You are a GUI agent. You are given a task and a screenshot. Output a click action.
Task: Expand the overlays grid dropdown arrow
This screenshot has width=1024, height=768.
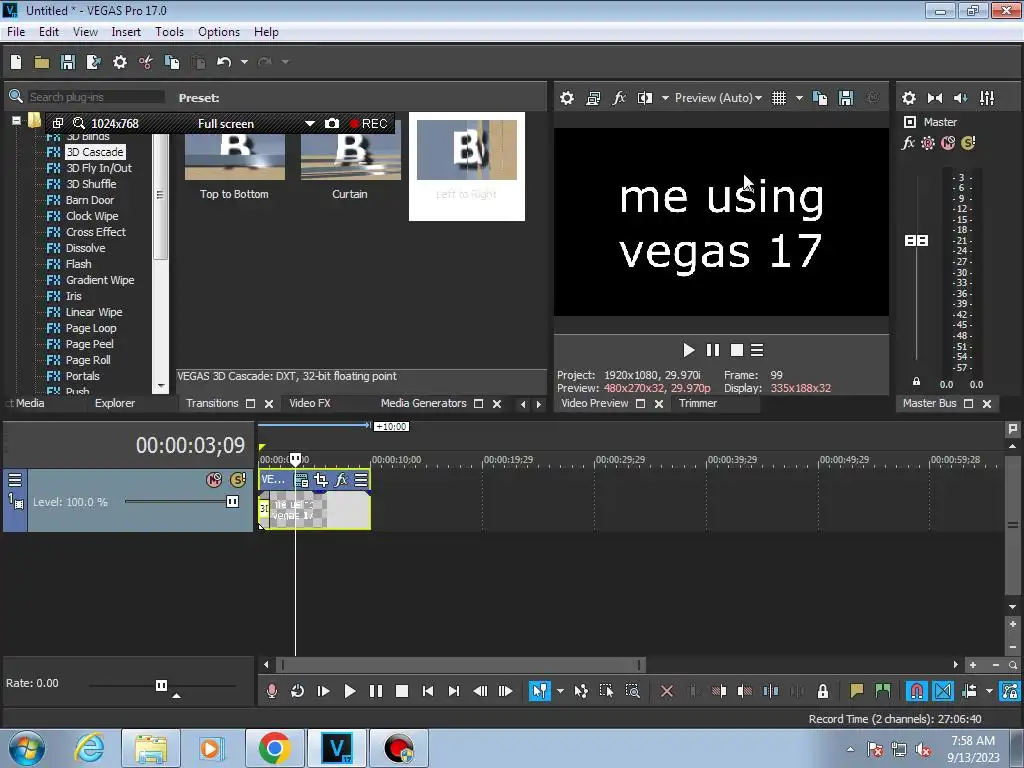pos(799,98)
